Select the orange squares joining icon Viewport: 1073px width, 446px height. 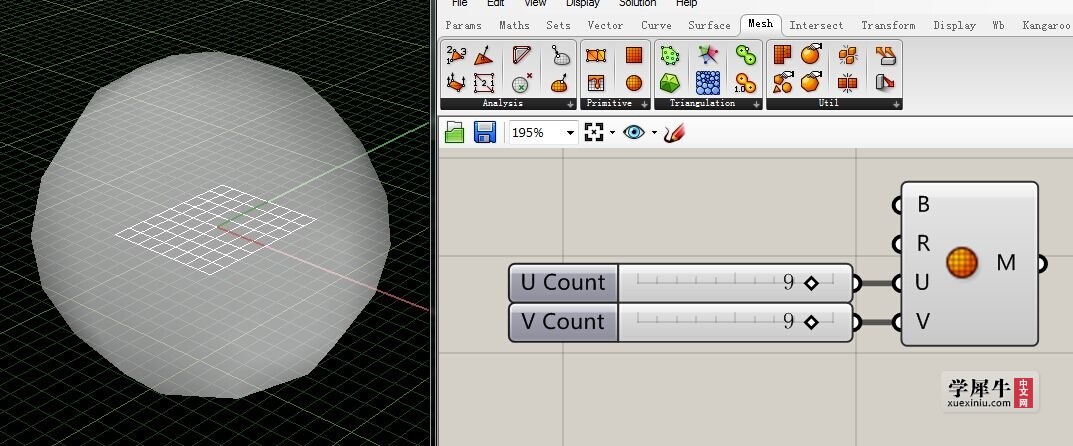tap(848, 83)
